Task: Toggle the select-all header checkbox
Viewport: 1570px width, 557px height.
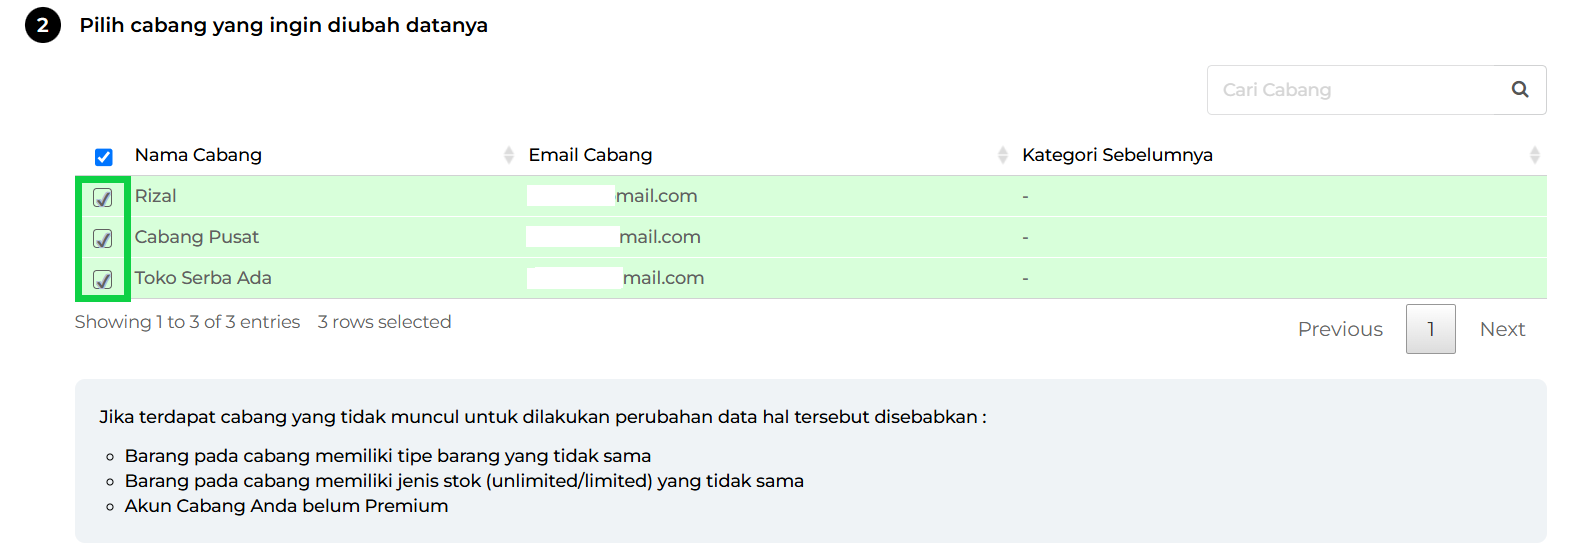Action: (103, 157)
